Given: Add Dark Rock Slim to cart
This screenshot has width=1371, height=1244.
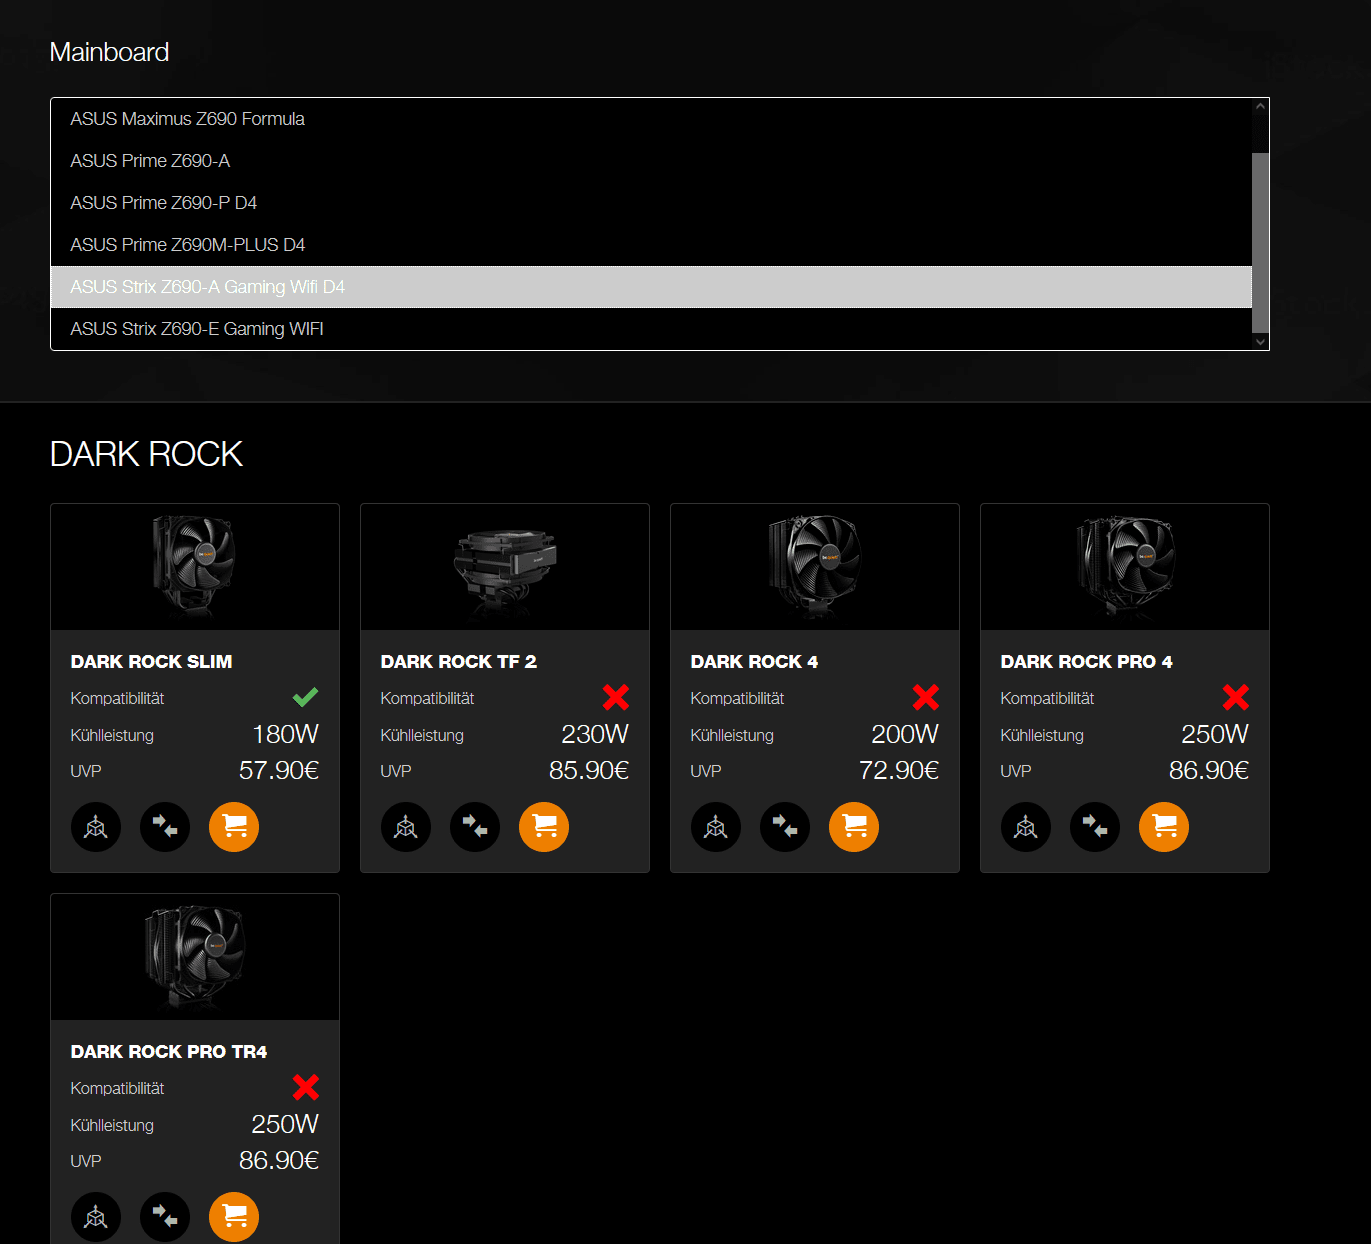Looking at the screenshot, I should click(x=234, y=827).
